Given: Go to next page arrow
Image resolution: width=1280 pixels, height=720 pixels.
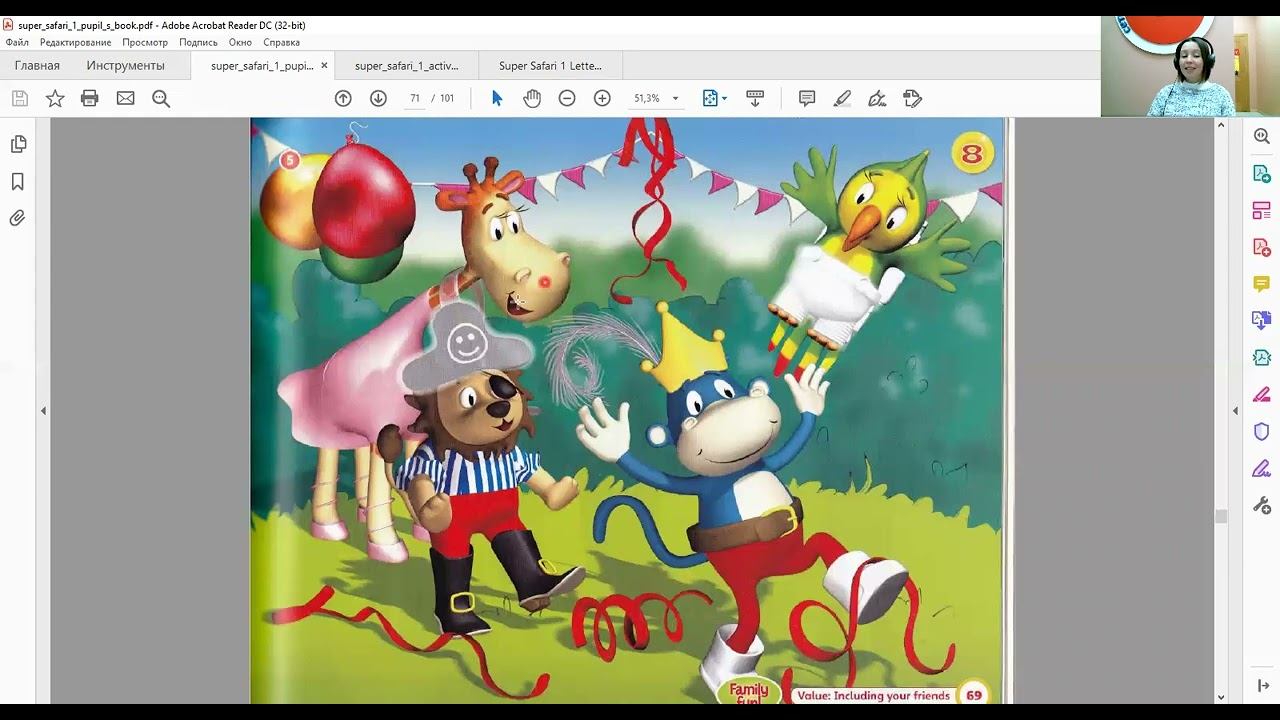Looking at the screenshot, I should [x=378, y=98].
